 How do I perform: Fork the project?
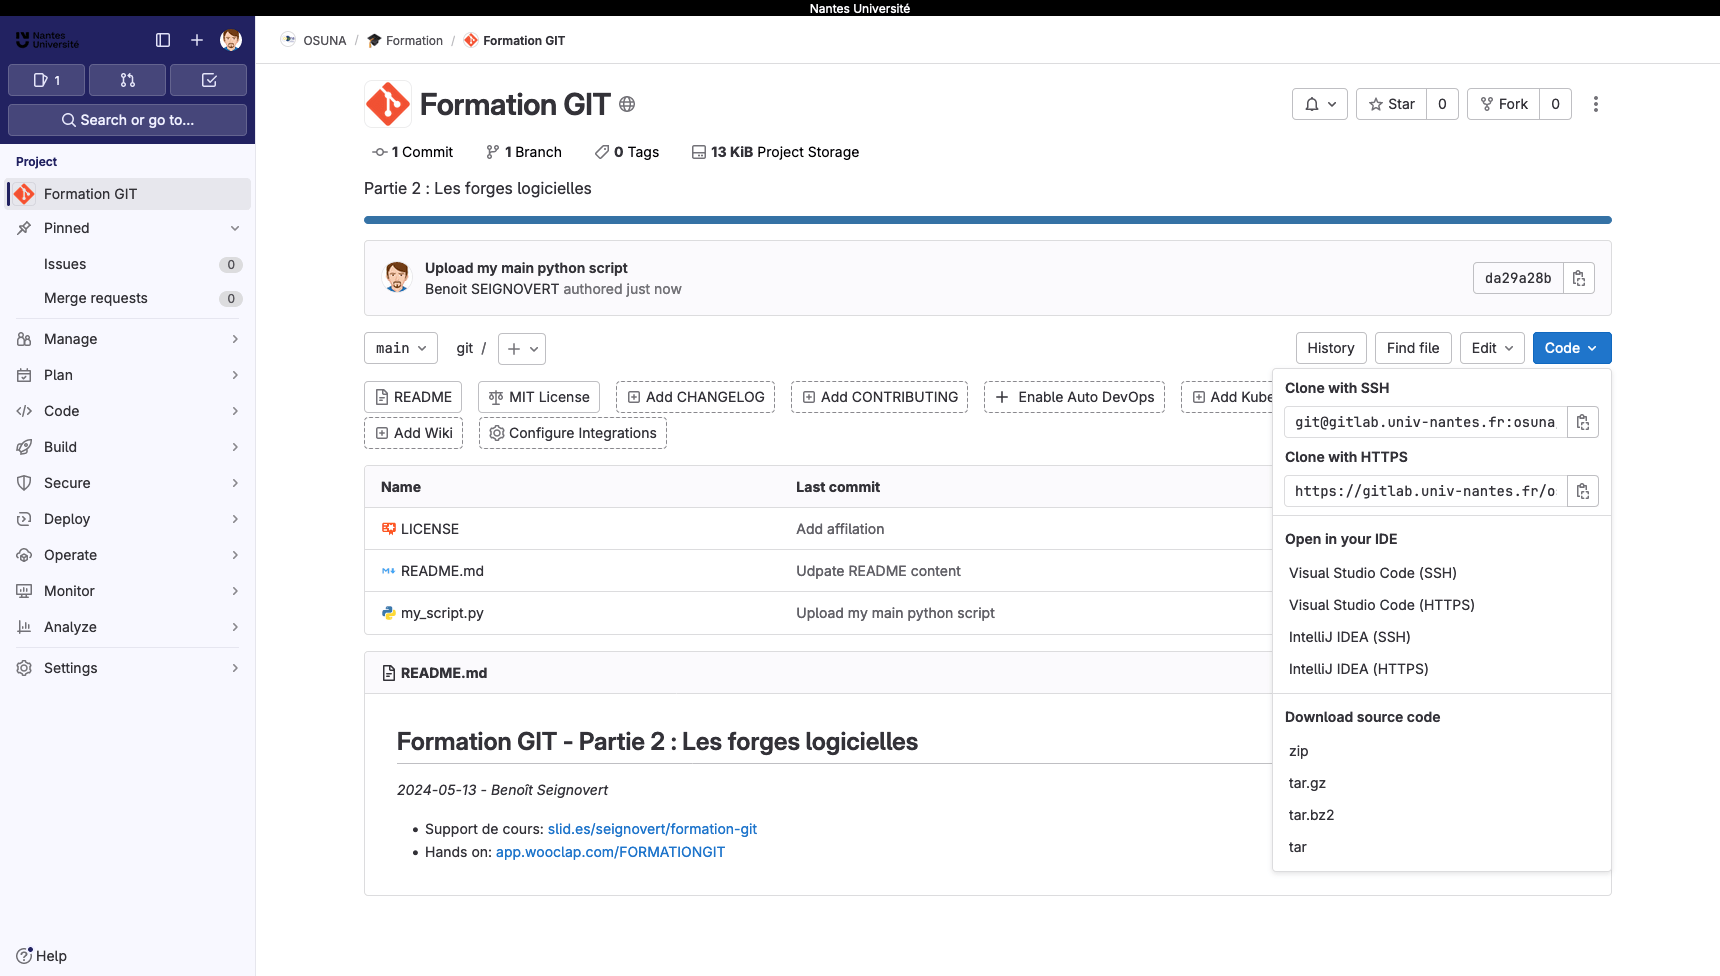(1503, 104)
